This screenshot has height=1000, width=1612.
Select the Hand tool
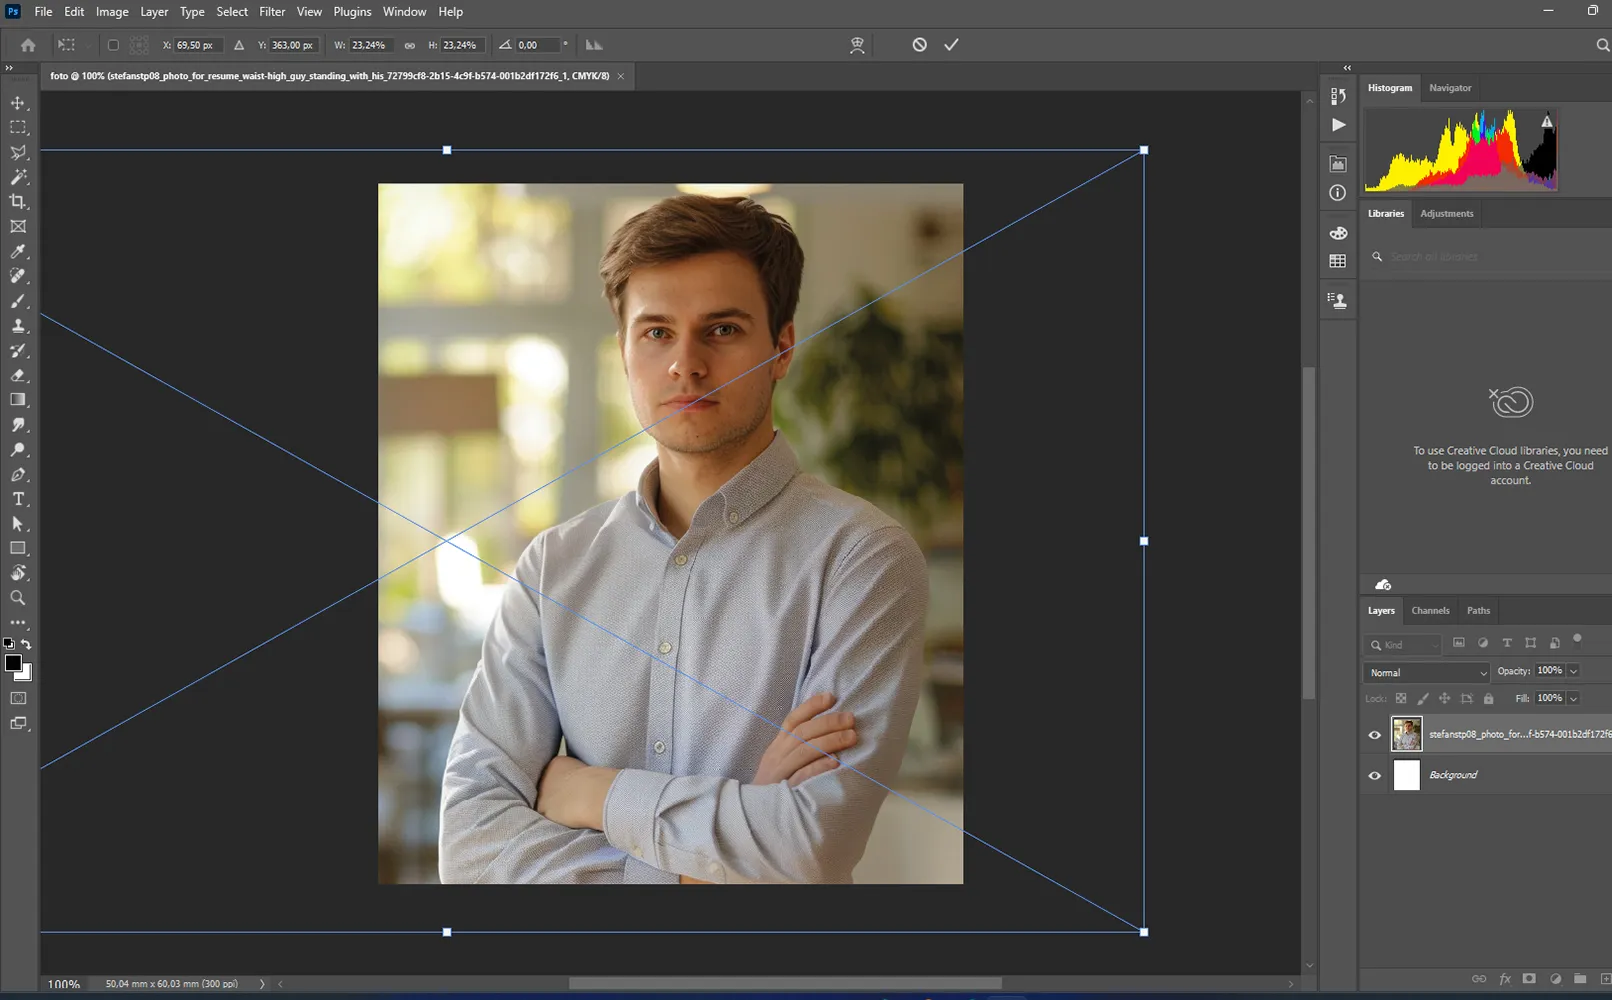click(18, 573)
